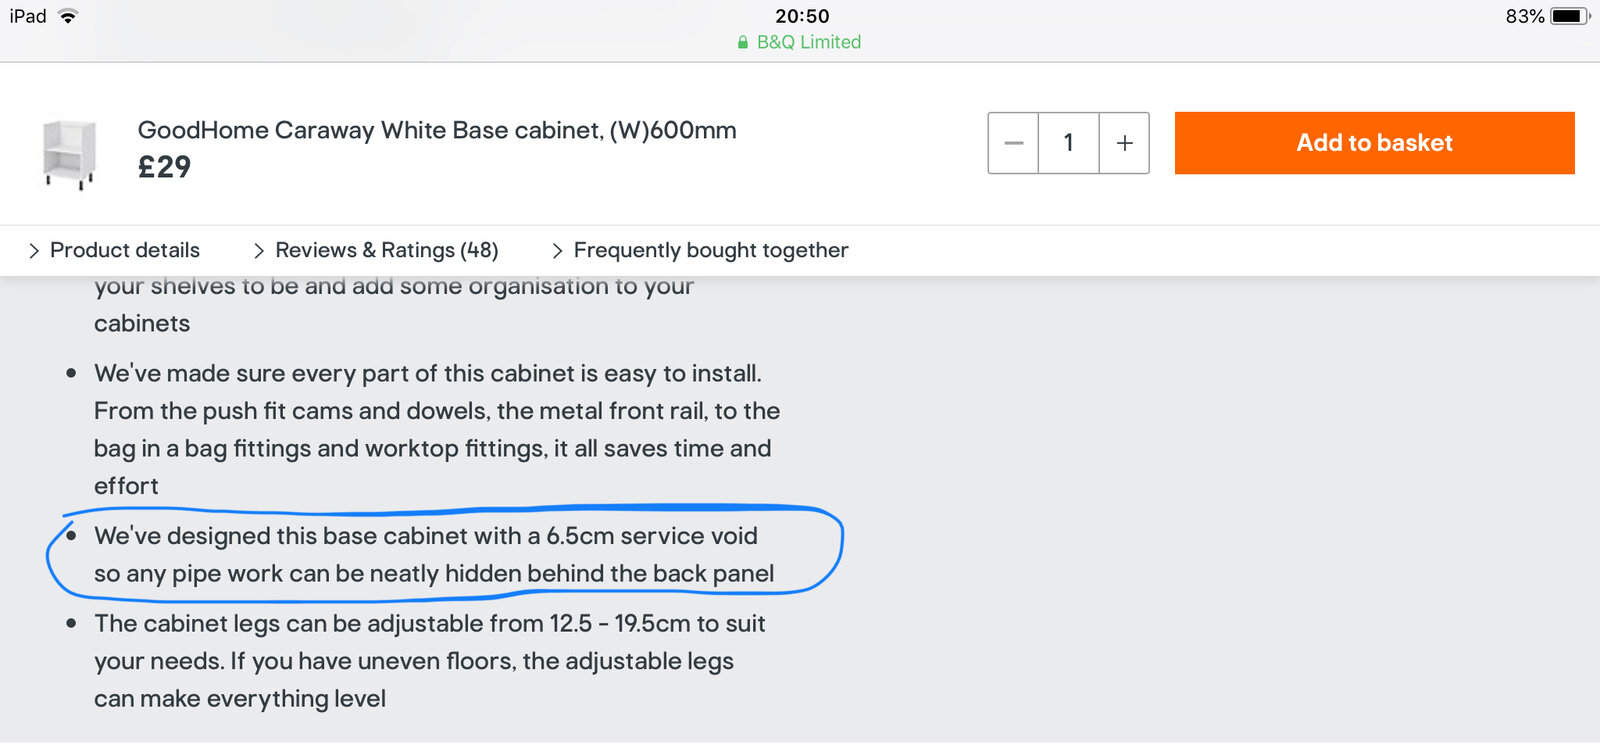Screen dimensions: 1600x752
Task: Tap the 20:50 clock in status bar
Action: [802, 16]
